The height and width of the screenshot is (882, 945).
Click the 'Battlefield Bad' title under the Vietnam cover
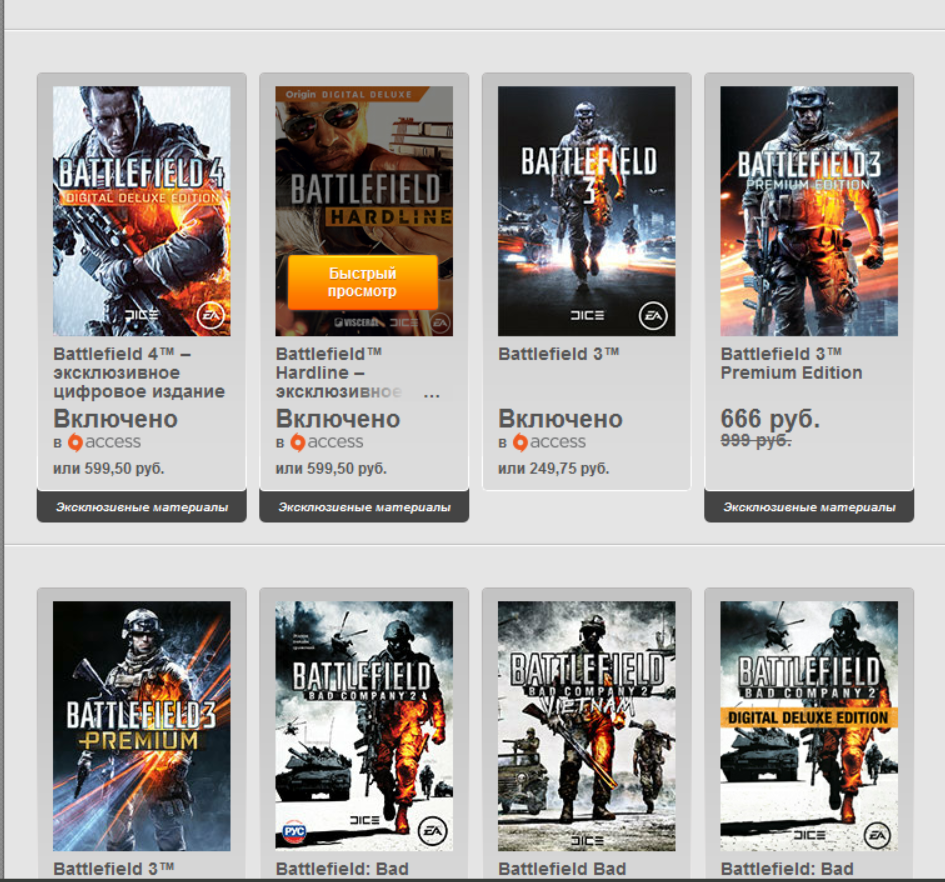coord(562,869)
